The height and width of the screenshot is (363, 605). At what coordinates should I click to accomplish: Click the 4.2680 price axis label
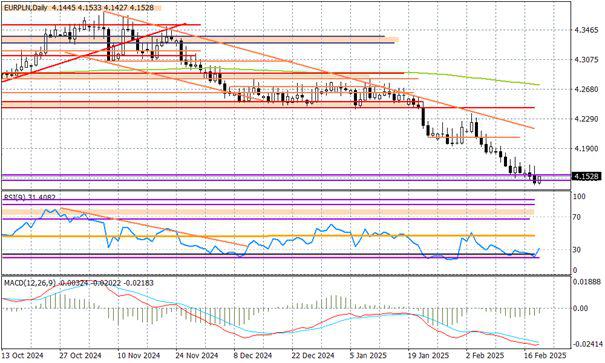(x=586, y=89)
